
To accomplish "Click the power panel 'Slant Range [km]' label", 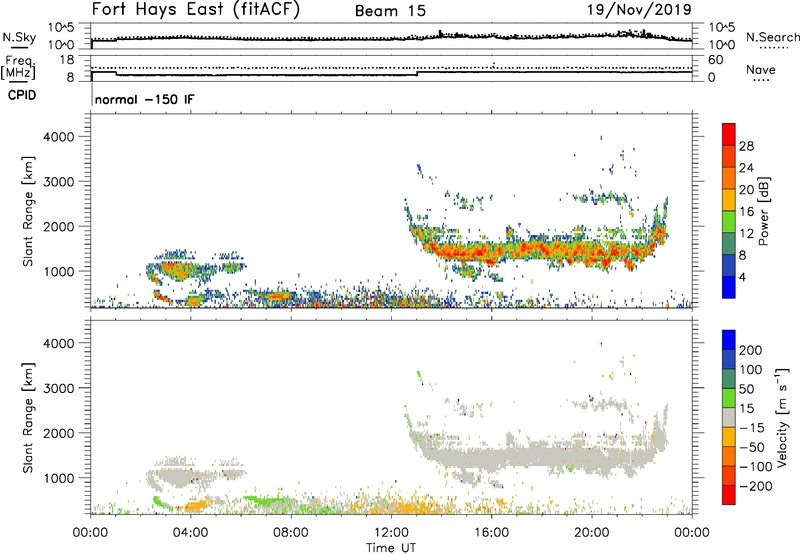I will [28, 211].
